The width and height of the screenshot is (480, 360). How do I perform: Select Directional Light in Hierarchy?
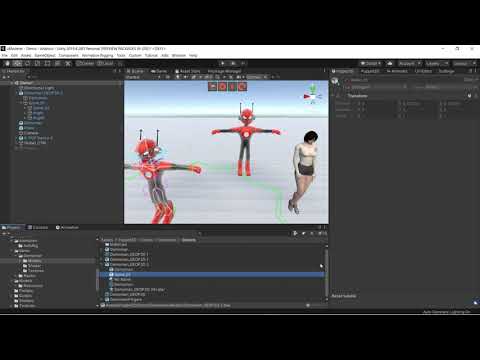pyautogui.click(x=39, y=88)
